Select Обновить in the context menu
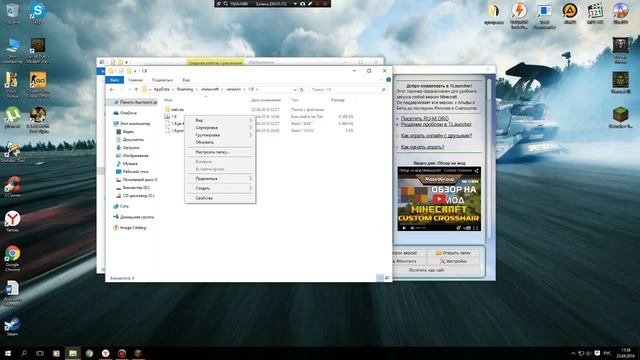640x360 pixels. [220, 142]
